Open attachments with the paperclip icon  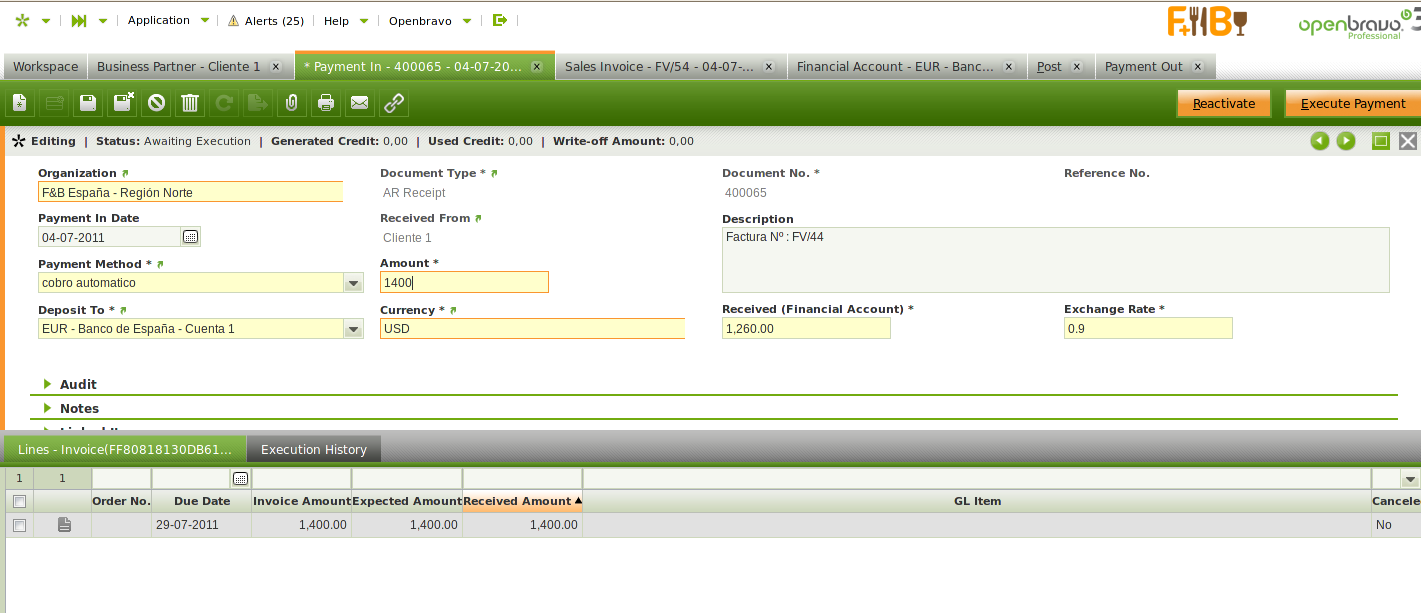coord(291,102)
